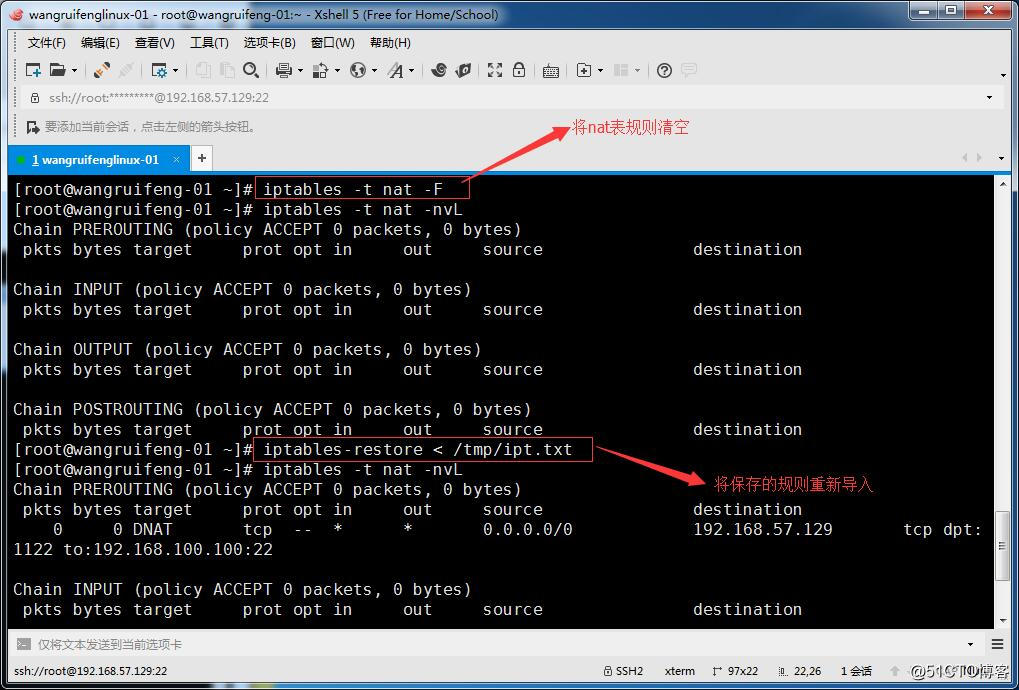Viewport: 1019px width, 690px height.
Task: Toggle full screen icon
Action: (x=495, y=70)
